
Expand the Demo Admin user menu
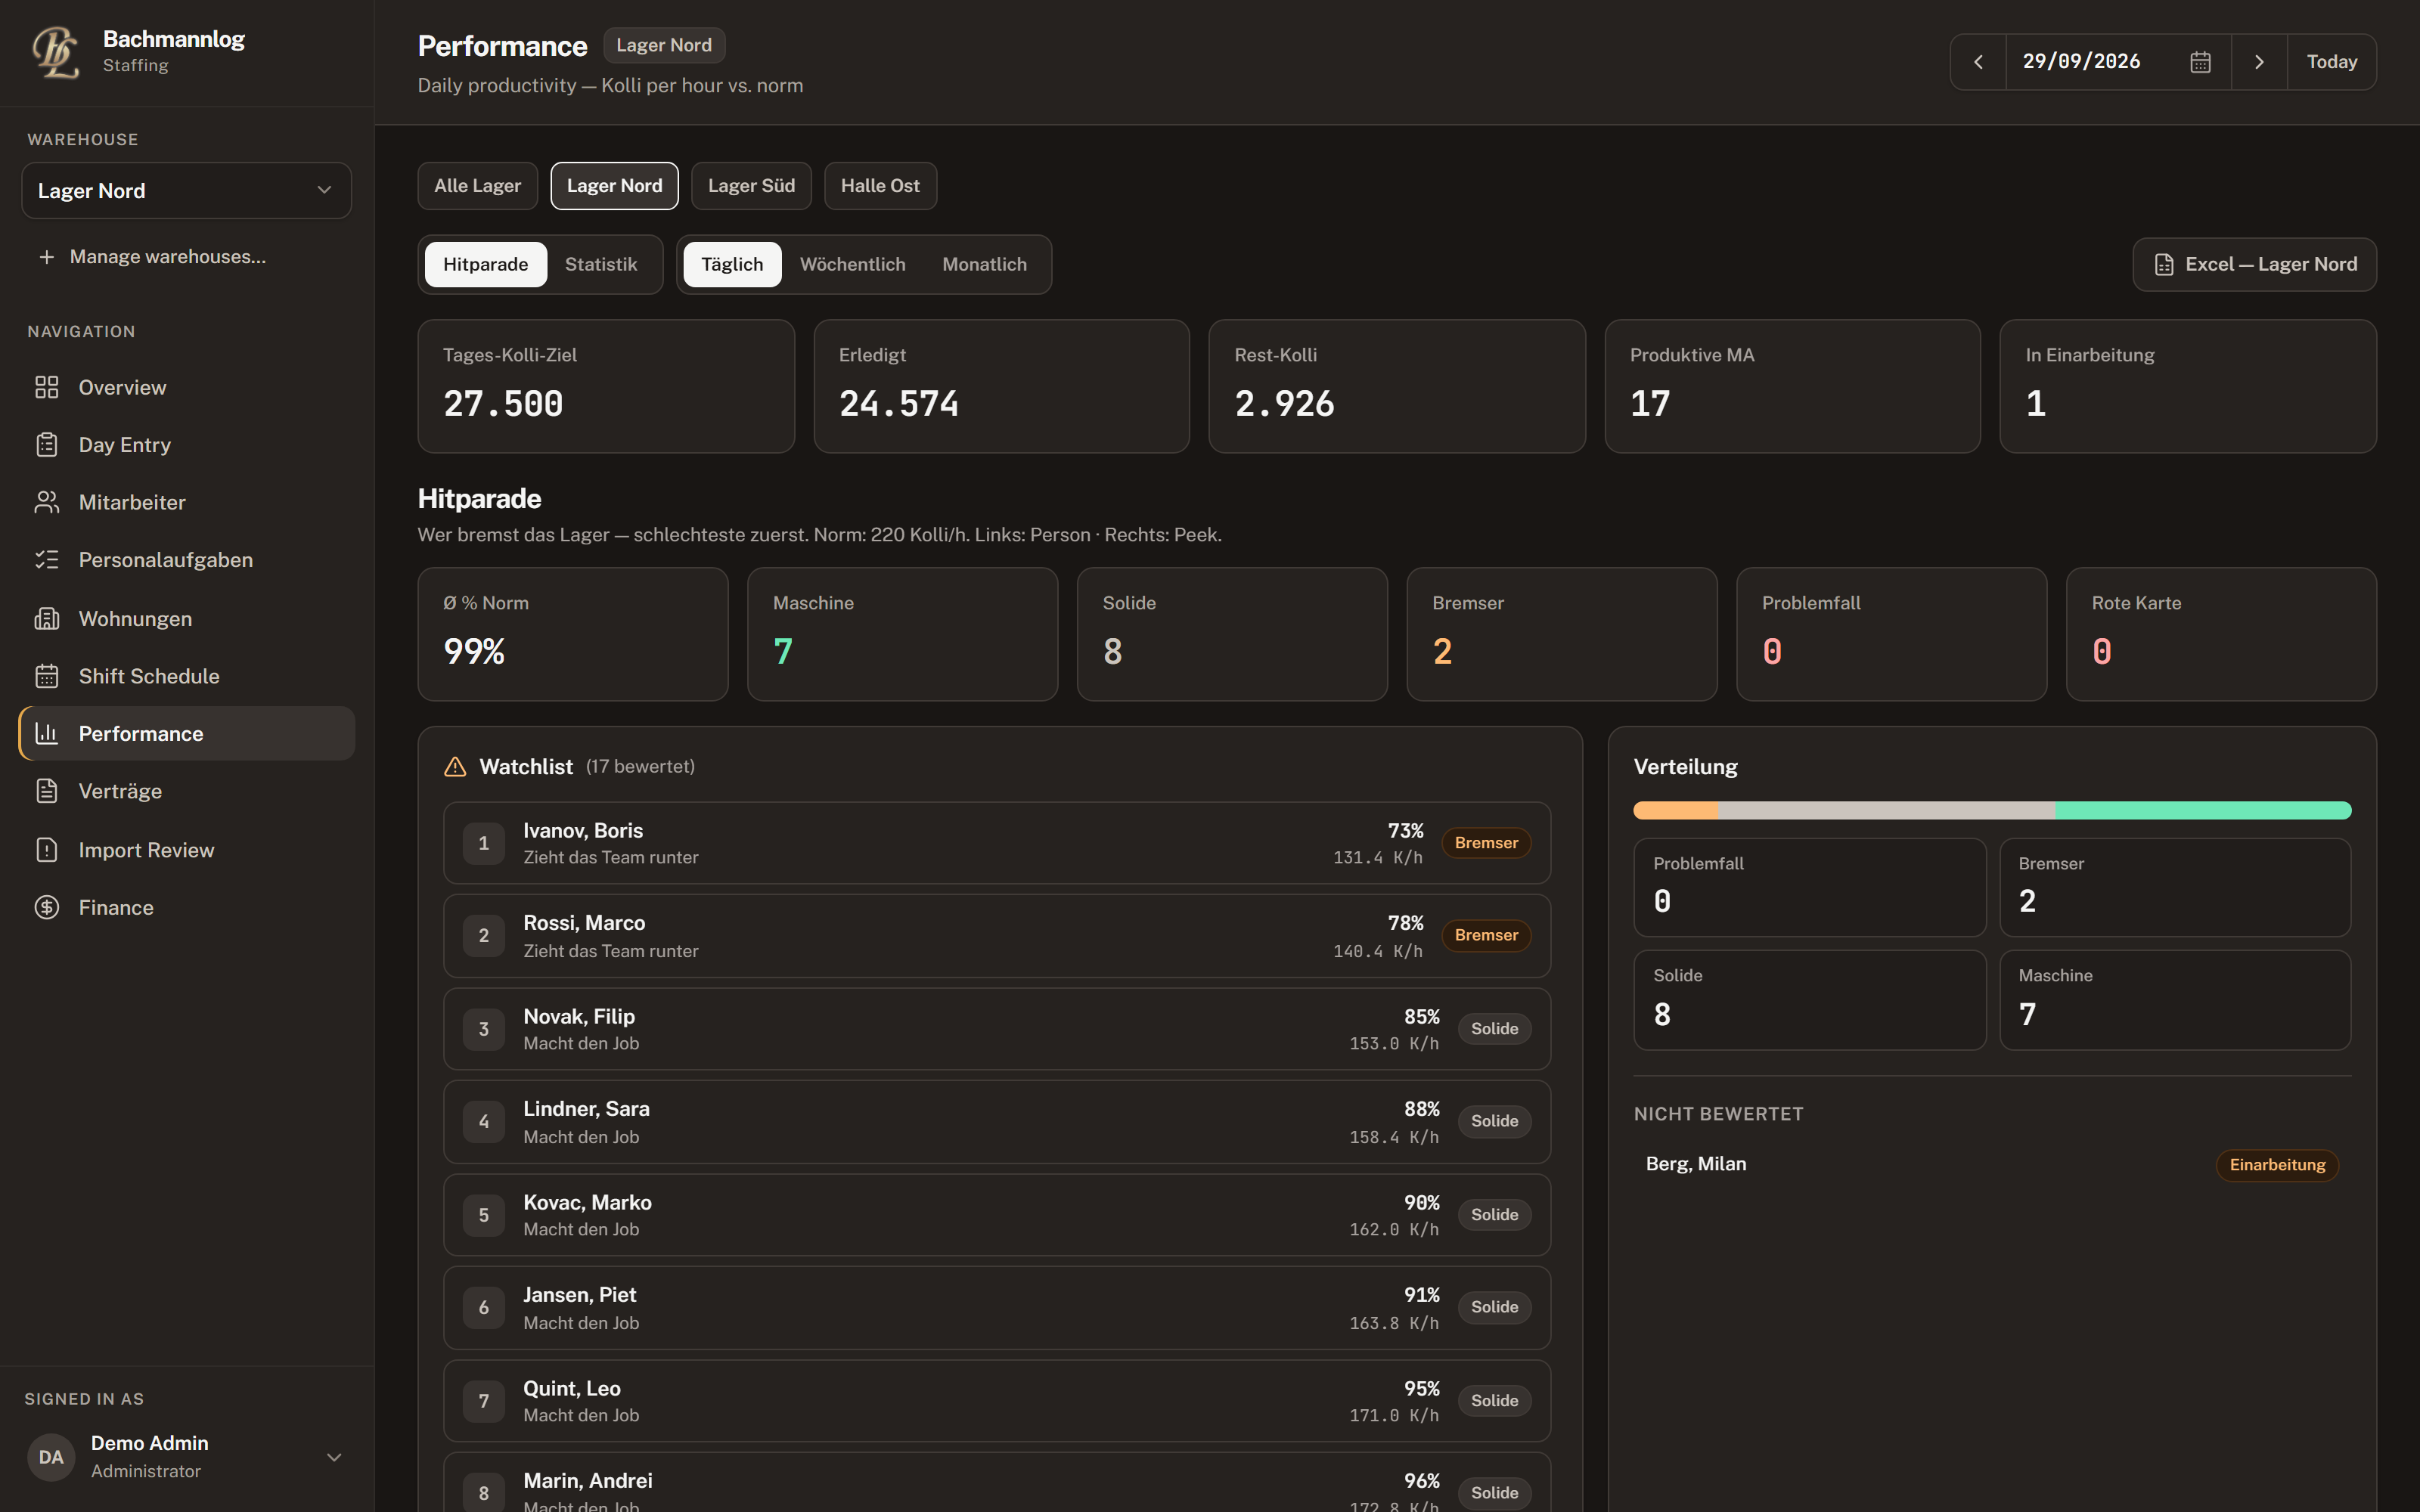(186, 1457)
